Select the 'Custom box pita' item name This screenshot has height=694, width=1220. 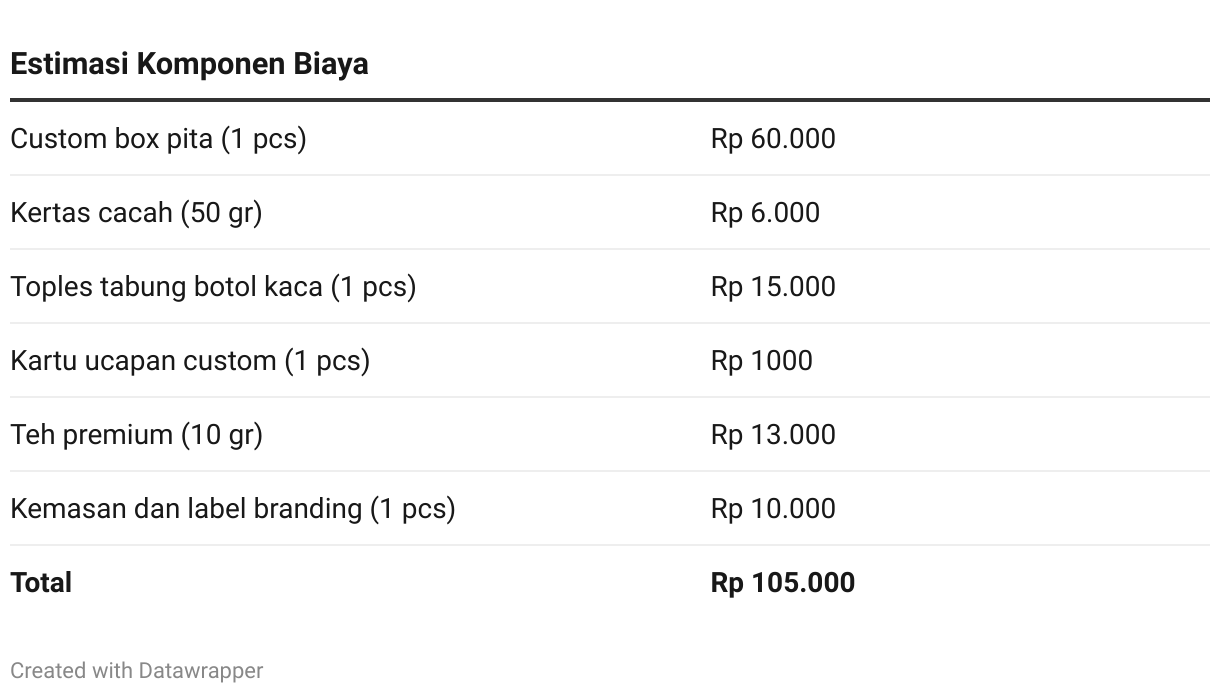point(111,138)
